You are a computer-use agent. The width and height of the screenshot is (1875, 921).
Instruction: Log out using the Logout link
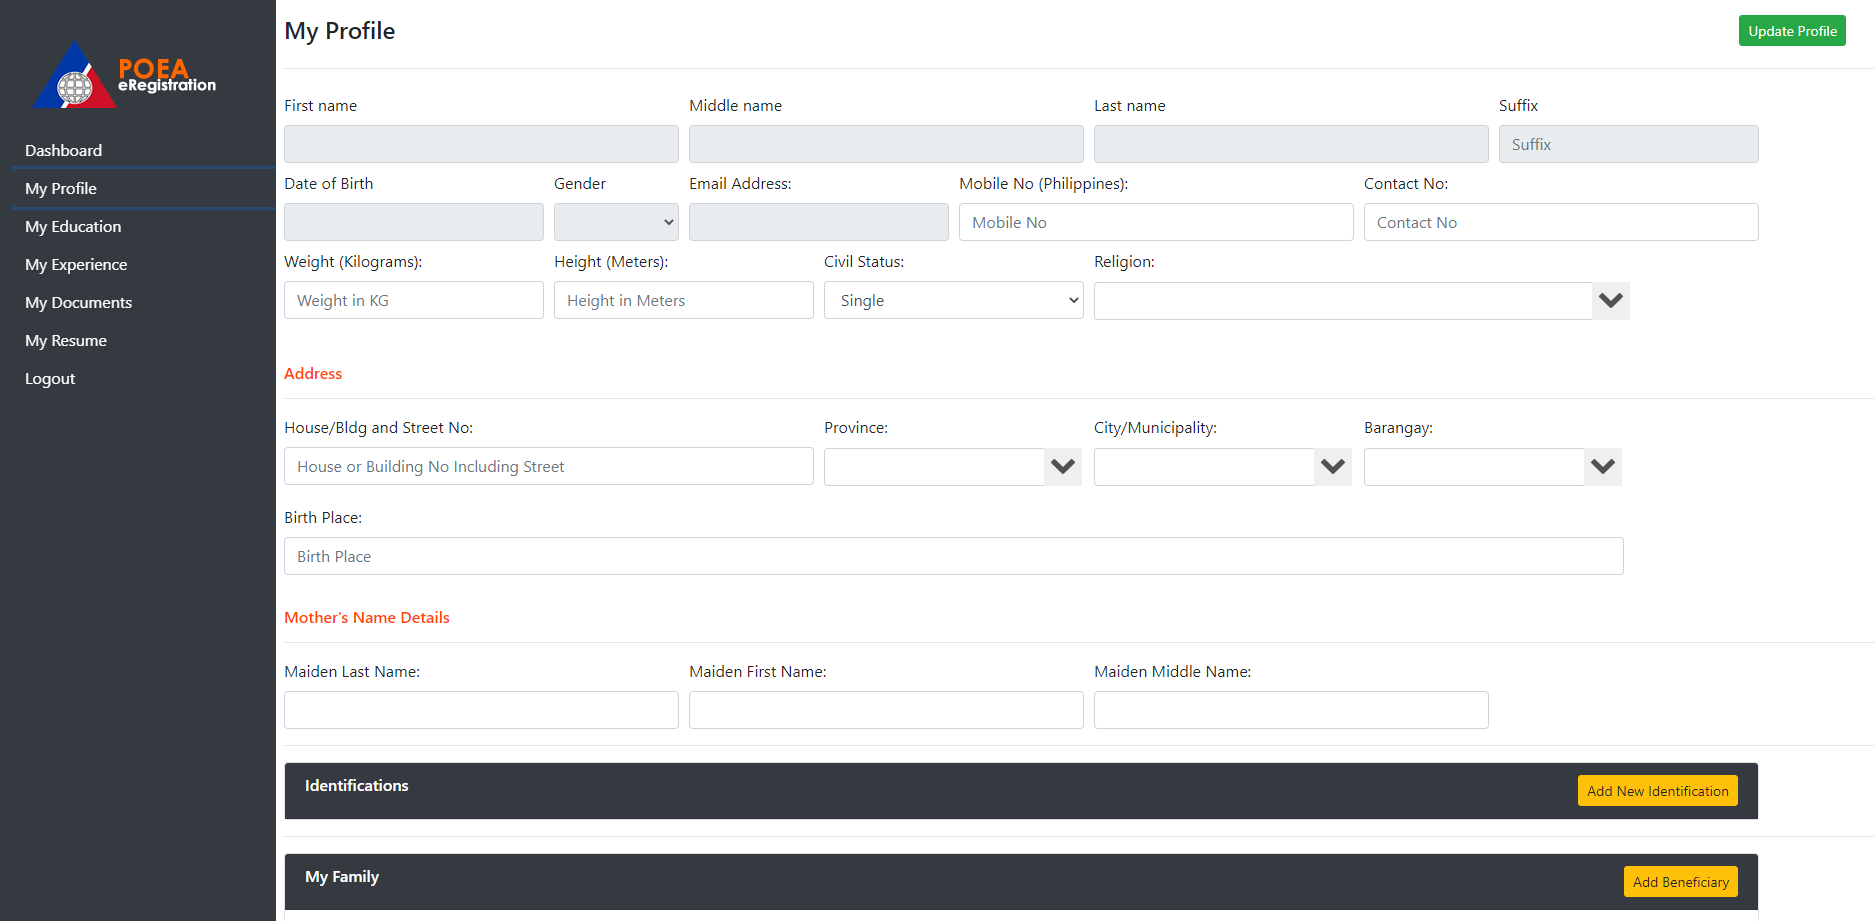pyautogui.click(x=50, y=379)
